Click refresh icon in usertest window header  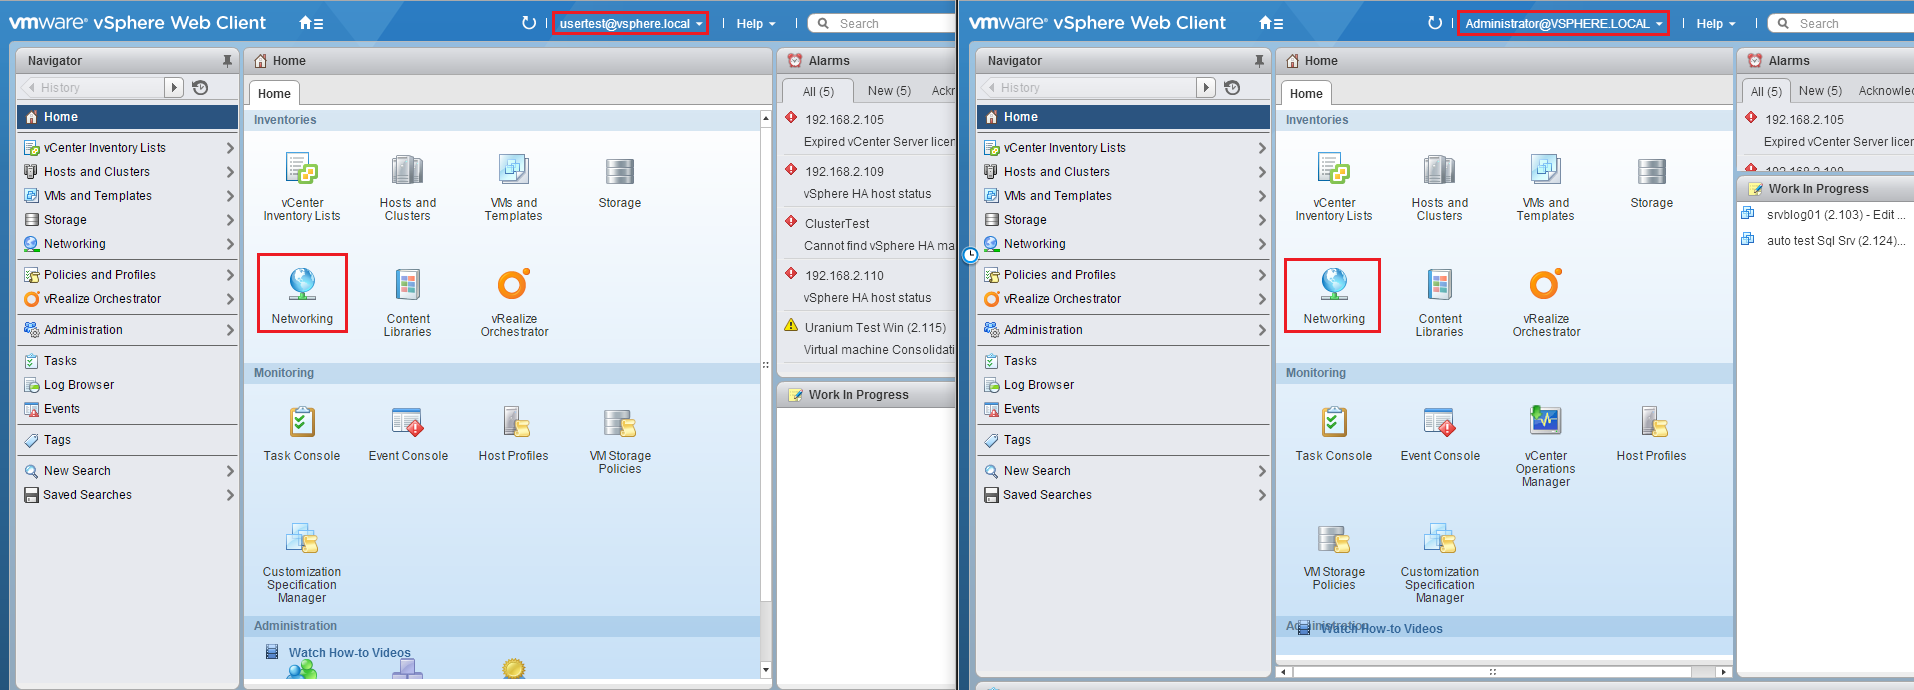coord(529,23)
